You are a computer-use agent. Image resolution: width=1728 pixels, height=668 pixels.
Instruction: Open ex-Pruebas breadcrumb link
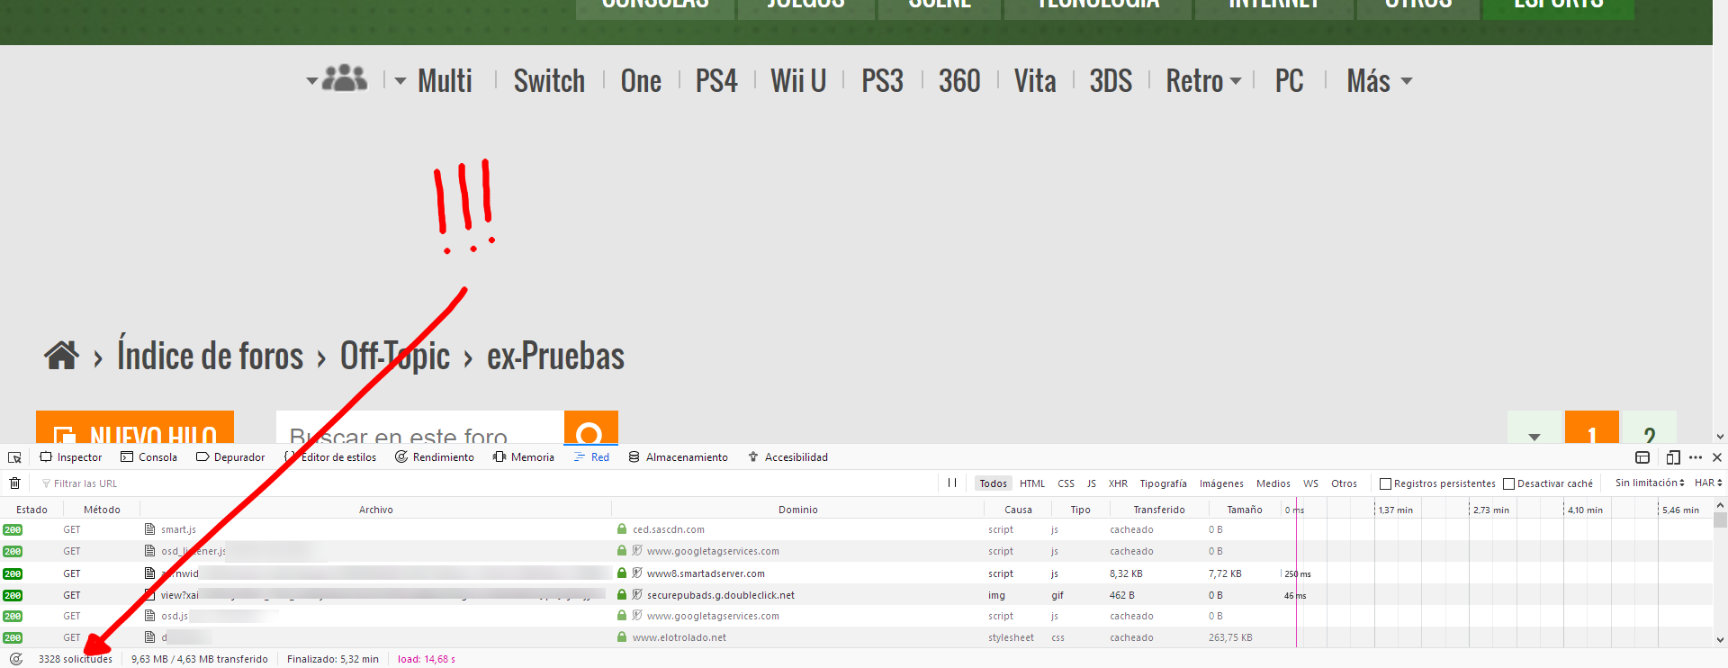(556, 355)
